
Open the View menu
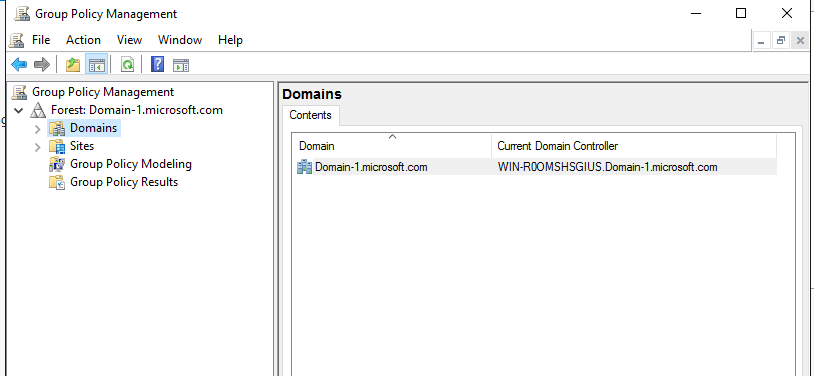point(129,40)
